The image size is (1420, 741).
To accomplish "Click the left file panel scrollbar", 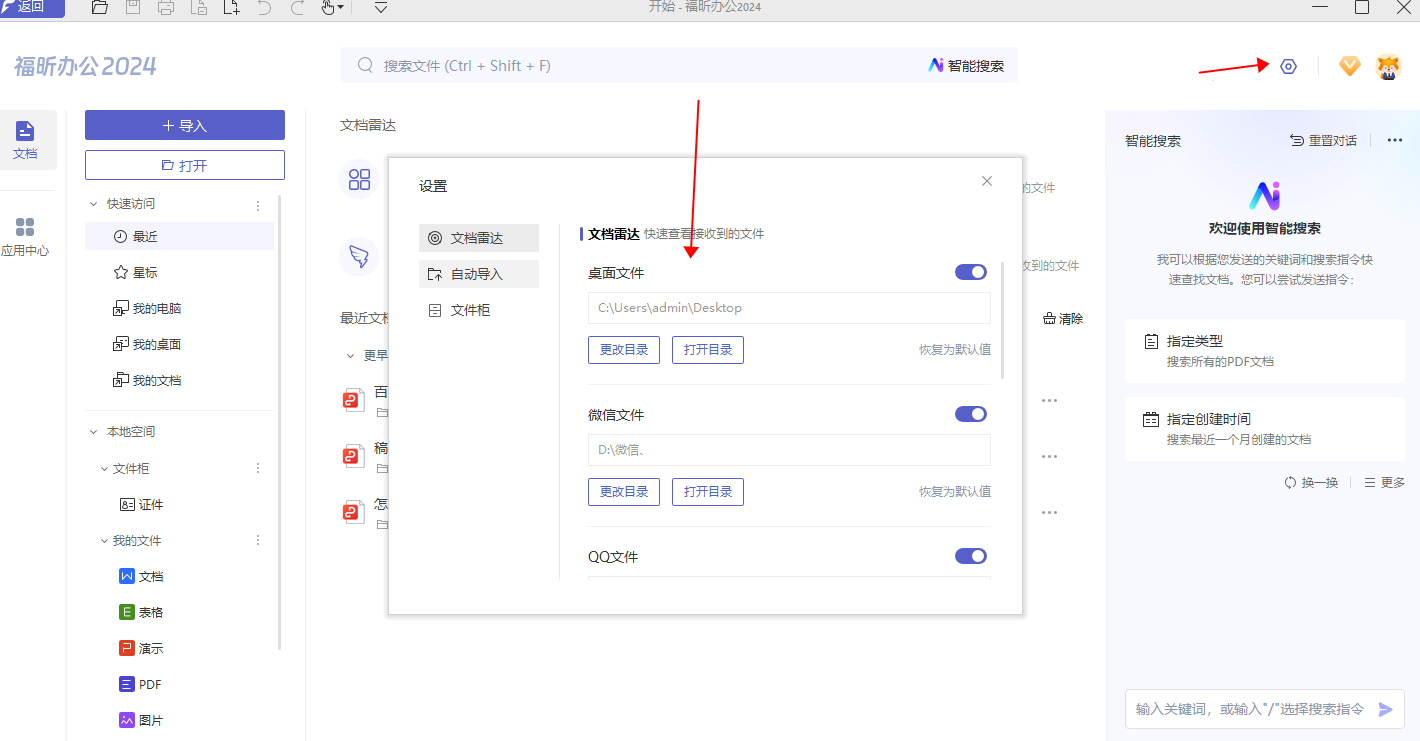I will tap(279, 422).
